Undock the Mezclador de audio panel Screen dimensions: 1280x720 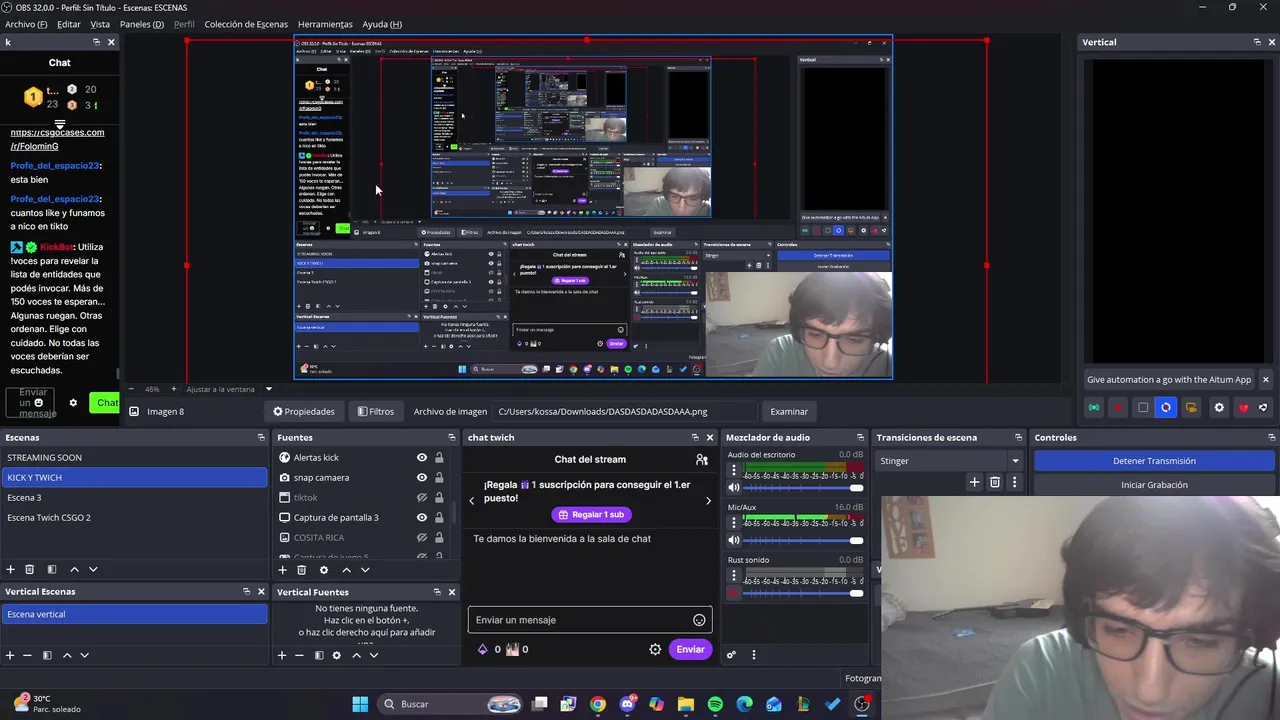[x=860, y=437]
